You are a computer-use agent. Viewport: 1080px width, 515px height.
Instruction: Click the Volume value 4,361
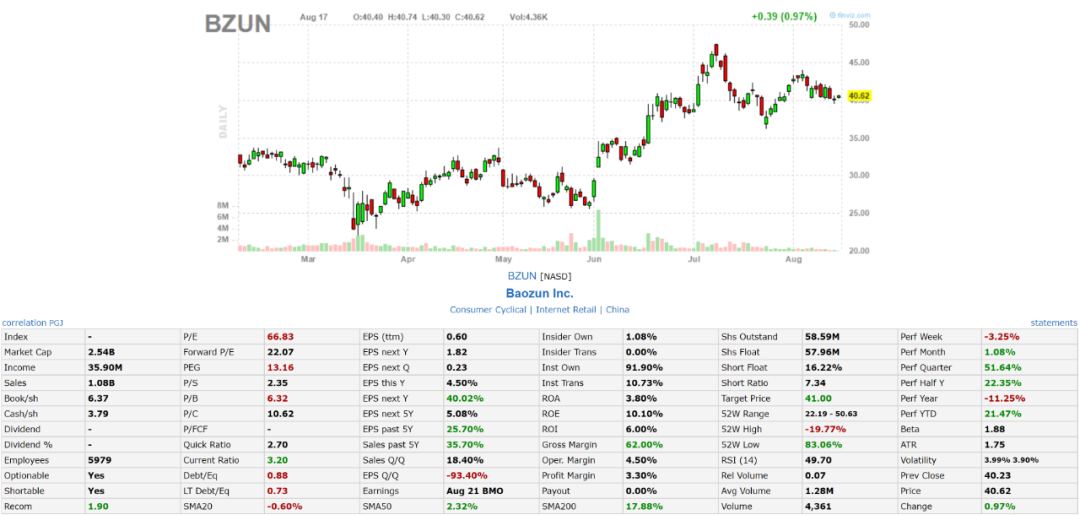(x=817, y=507)
